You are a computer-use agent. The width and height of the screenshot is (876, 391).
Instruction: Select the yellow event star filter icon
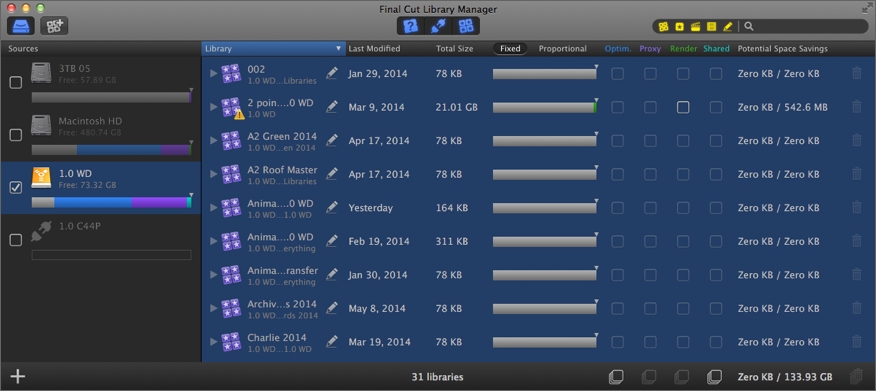point(679,26)
